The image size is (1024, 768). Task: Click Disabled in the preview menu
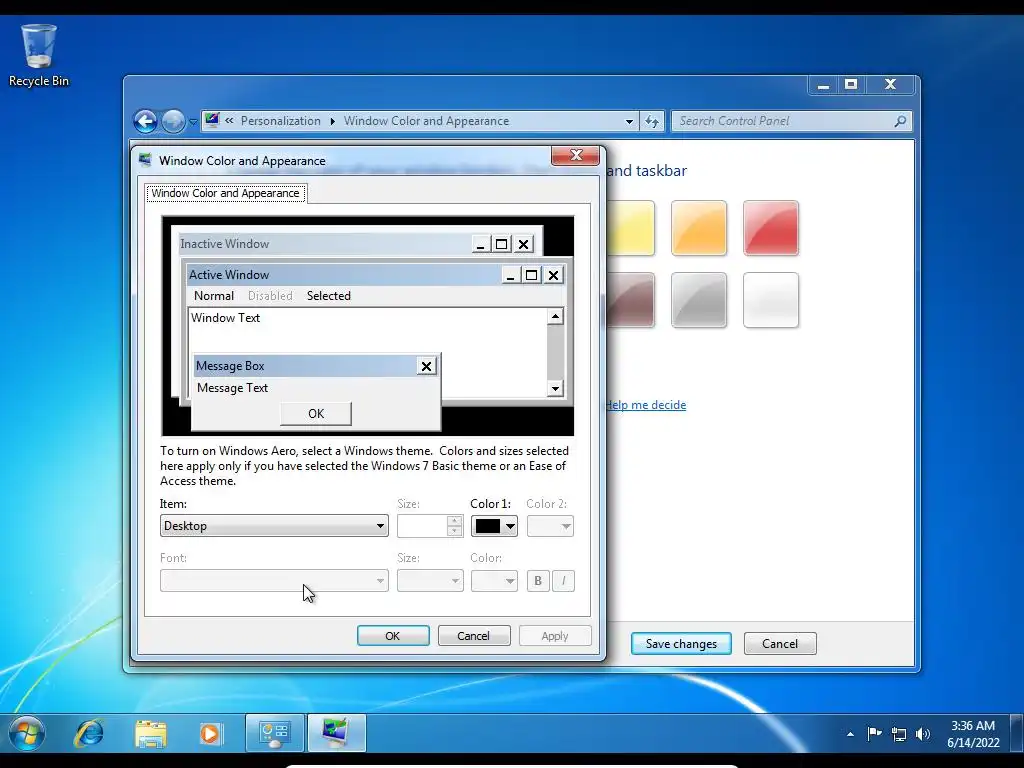270,296
